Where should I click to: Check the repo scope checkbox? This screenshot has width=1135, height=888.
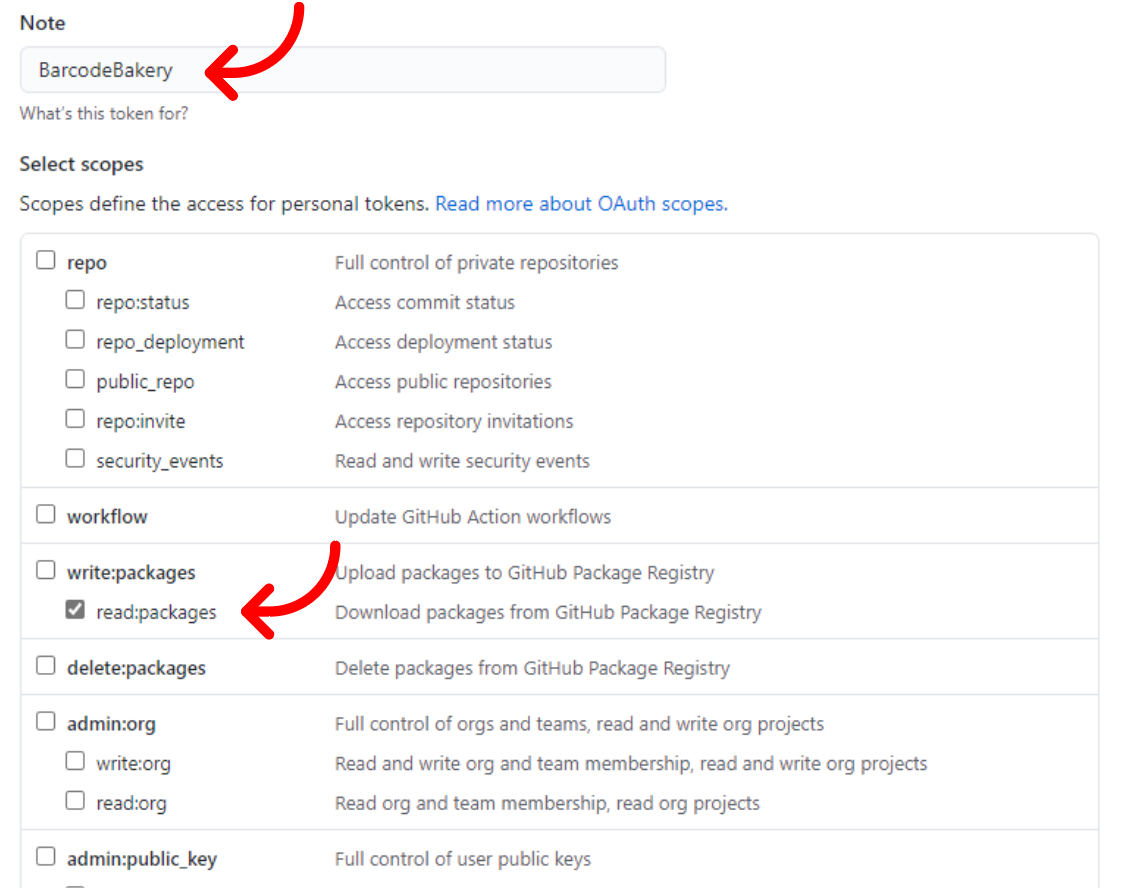click(46, 260)
